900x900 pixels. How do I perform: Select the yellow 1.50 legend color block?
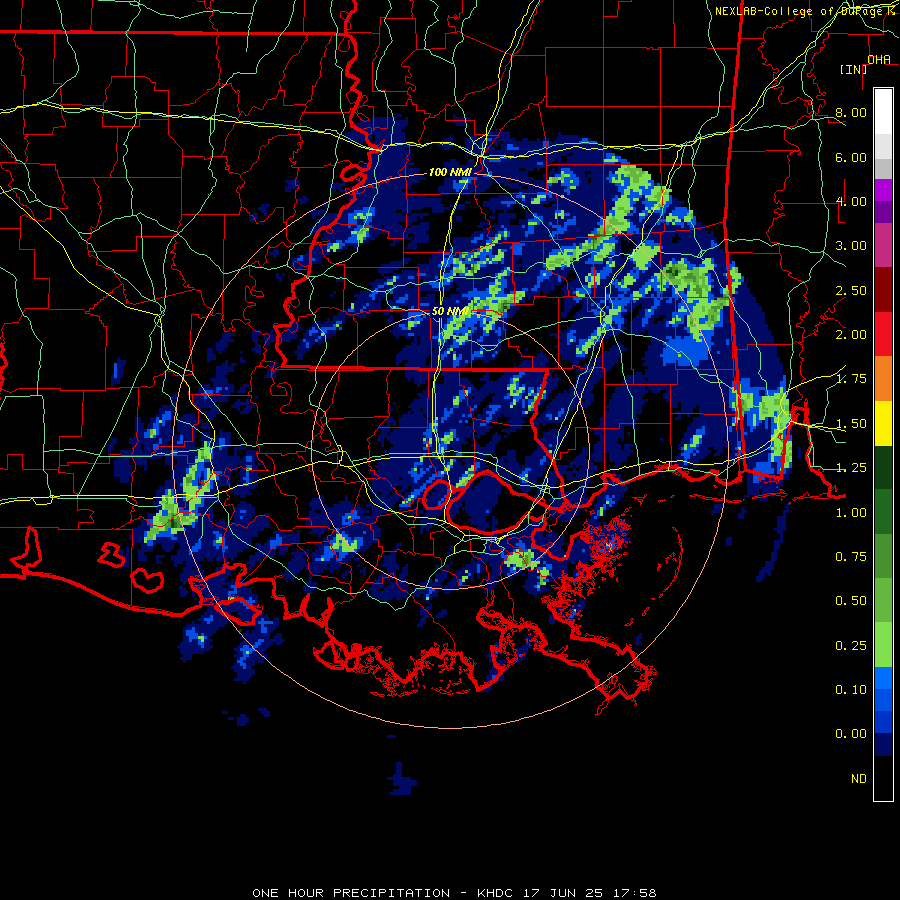point(883,423)
